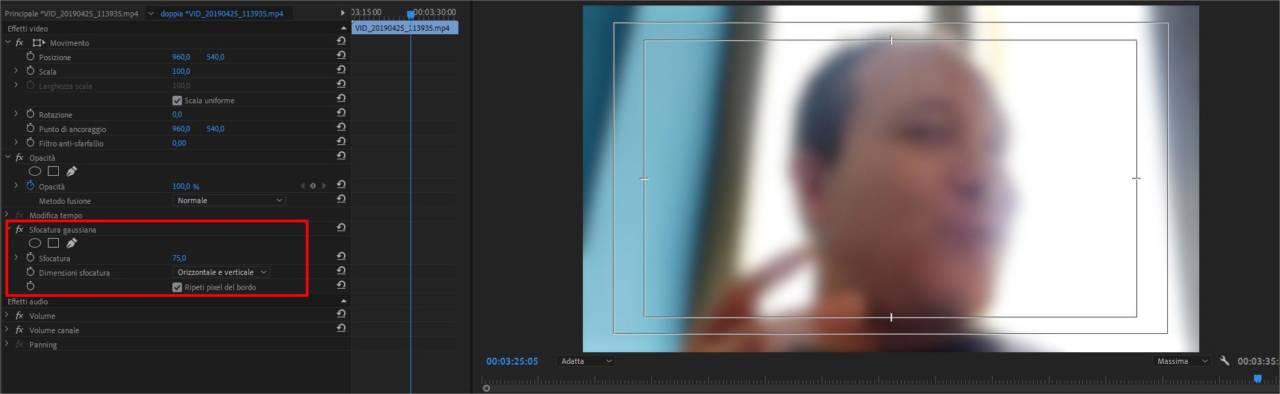Select pen mask tool under Sfocatura gaussiana
Image resolution: width=1280 pixels, height=394 pixels.
point(72,243)
